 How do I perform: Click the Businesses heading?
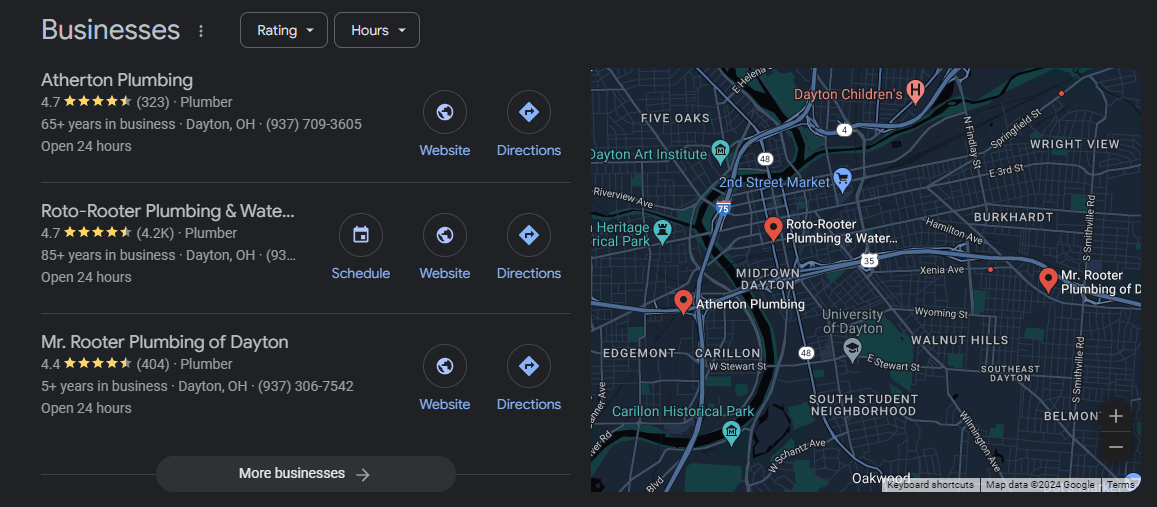[x=111, y=30]
